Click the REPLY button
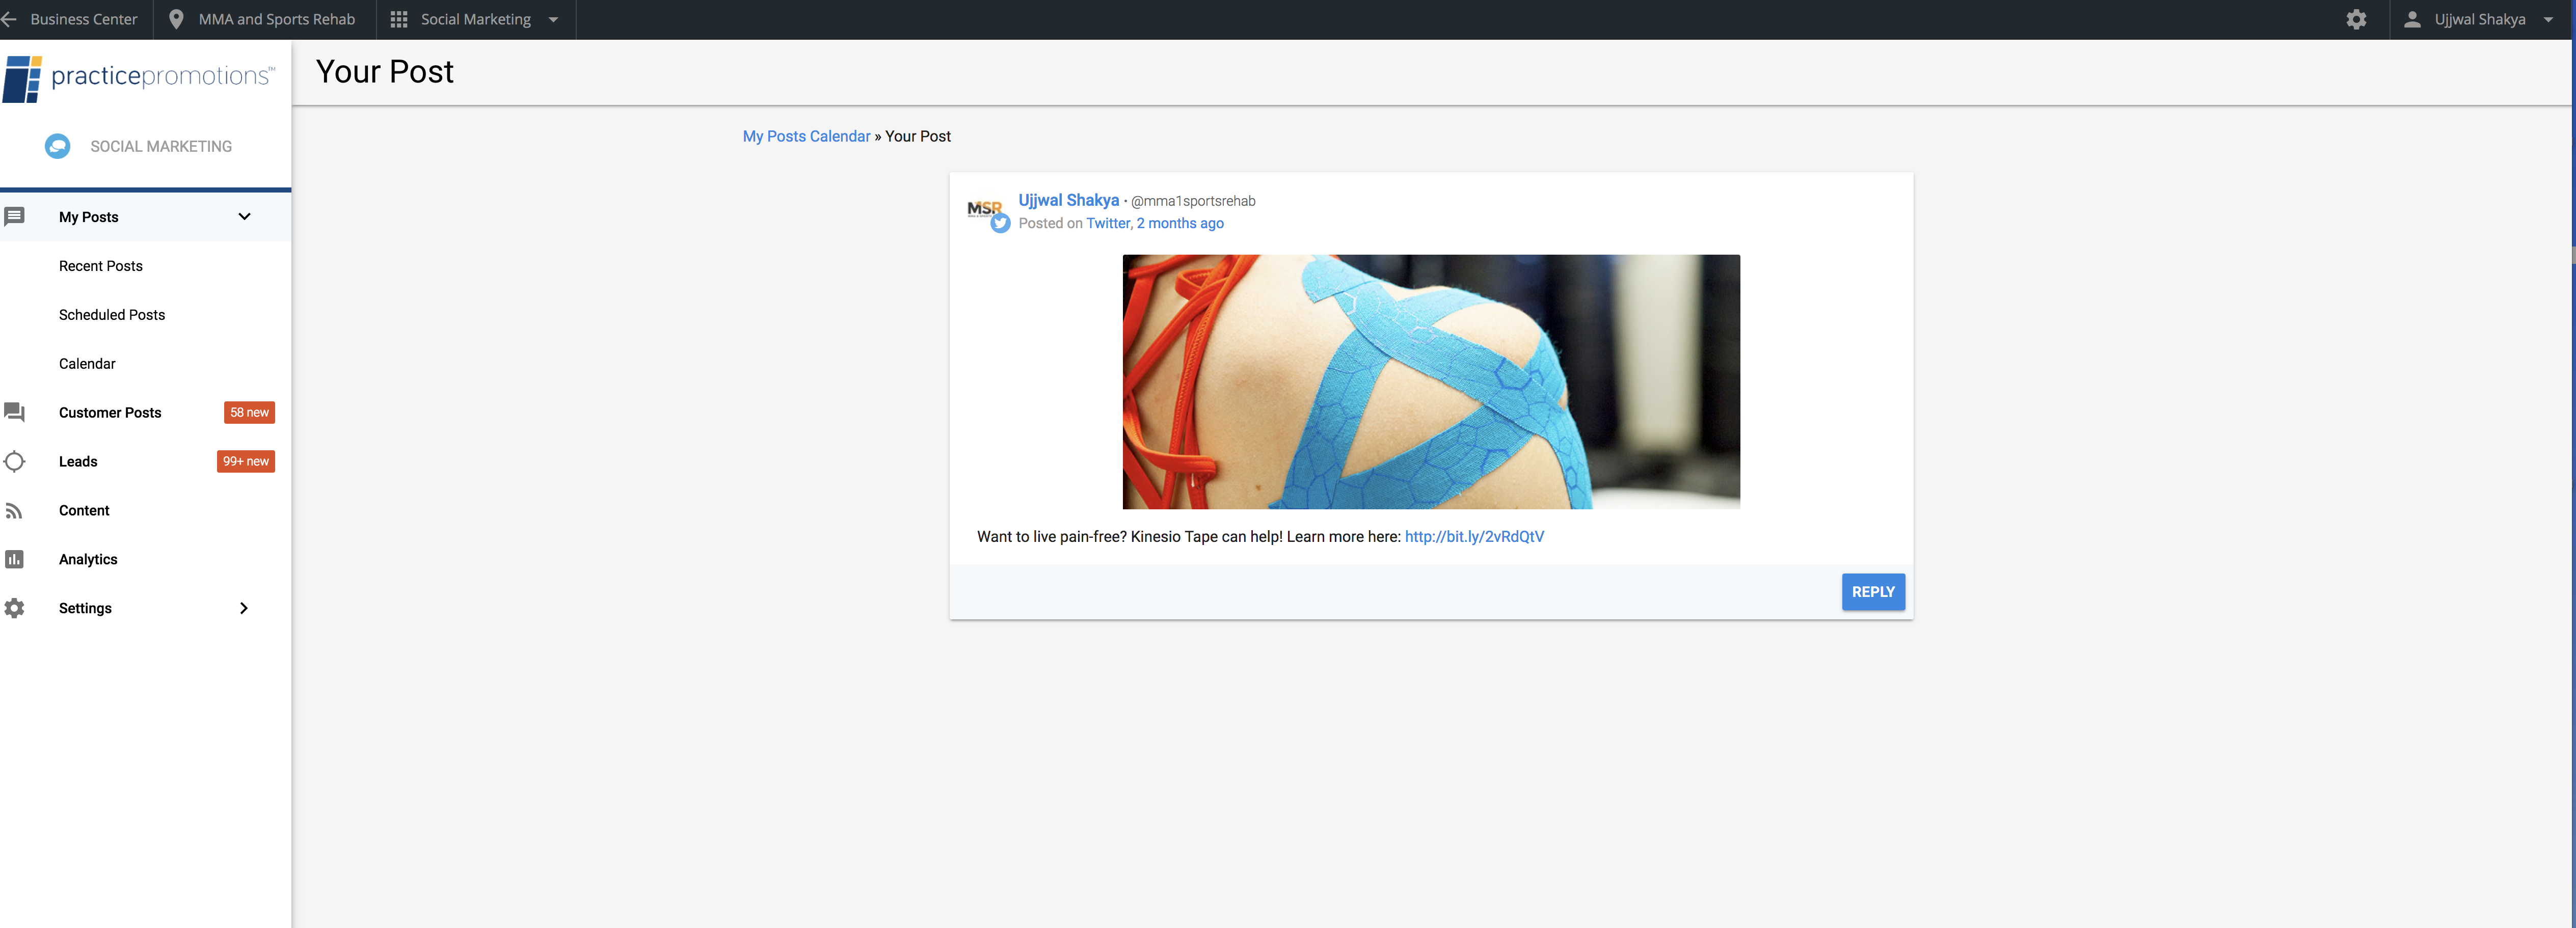2576x928 pixels. pos(1873,592)
